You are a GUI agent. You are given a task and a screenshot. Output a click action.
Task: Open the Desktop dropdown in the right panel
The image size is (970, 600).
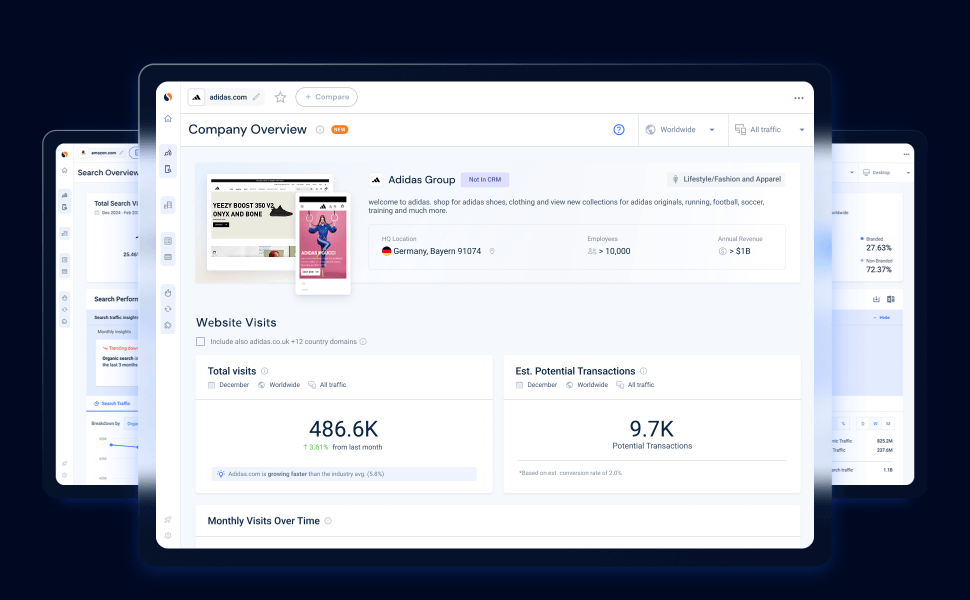pyautogui.click(x=886, y=173)
